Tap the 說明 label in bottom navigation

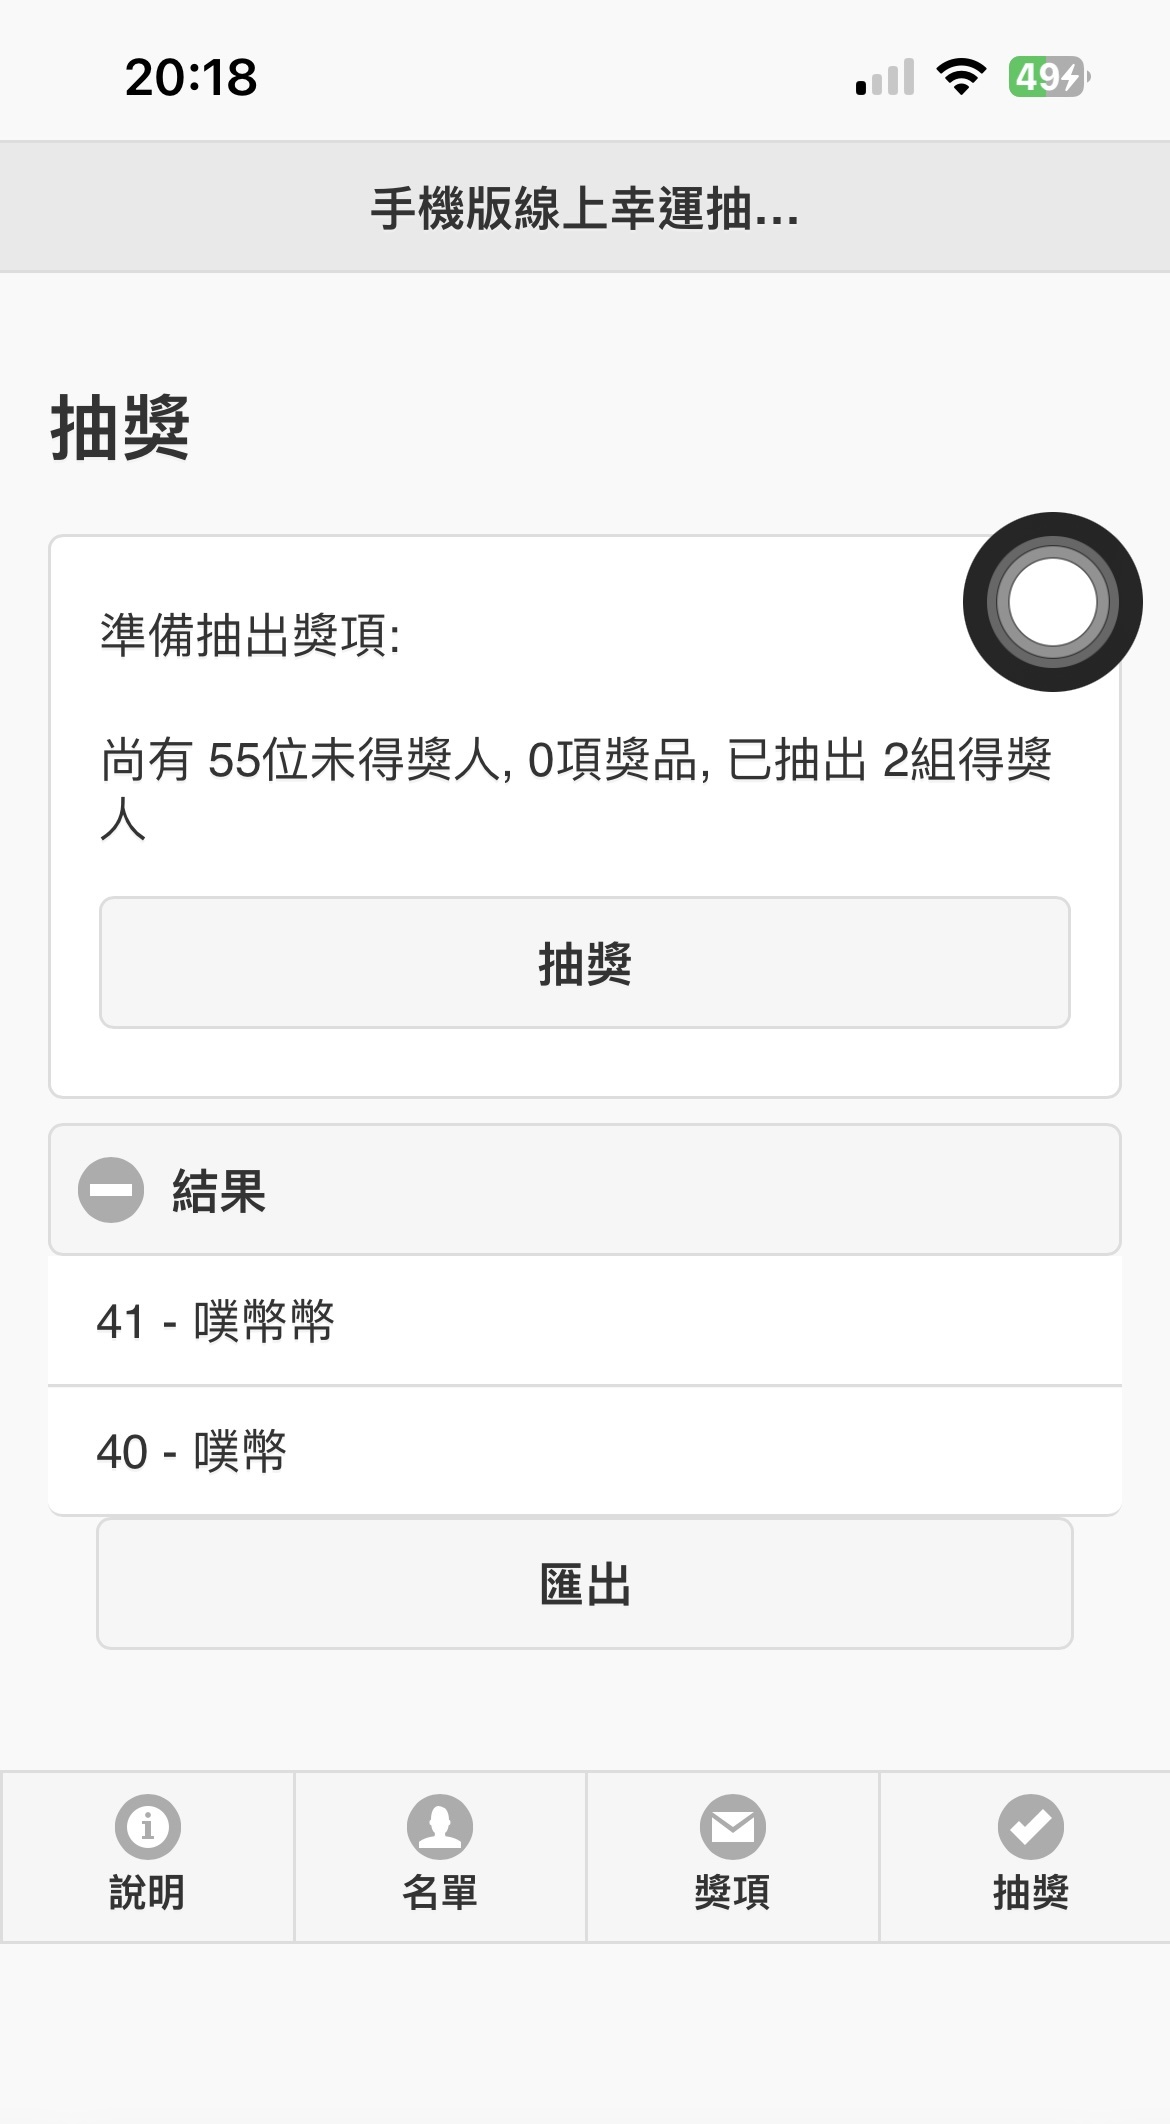point(147,1892)
